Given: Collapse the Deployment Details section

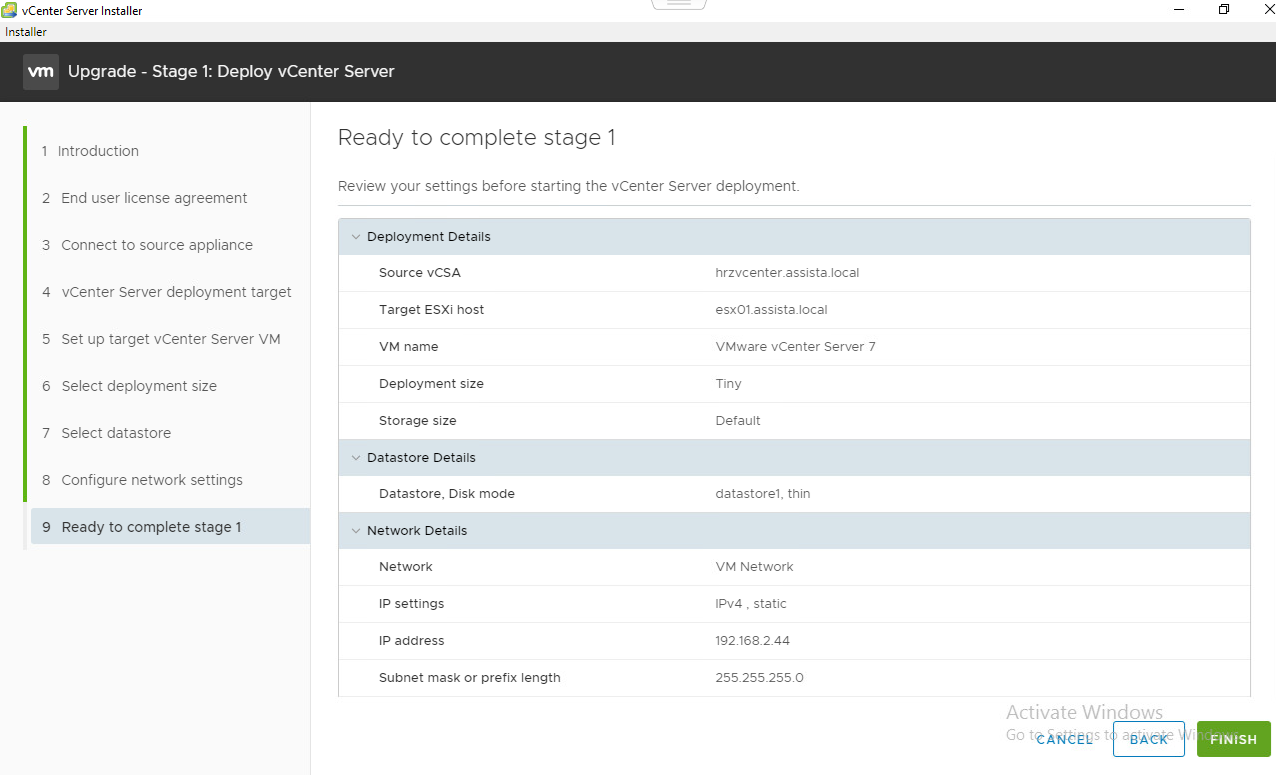Looking at the screenshot, I should [x=356, y=237].
